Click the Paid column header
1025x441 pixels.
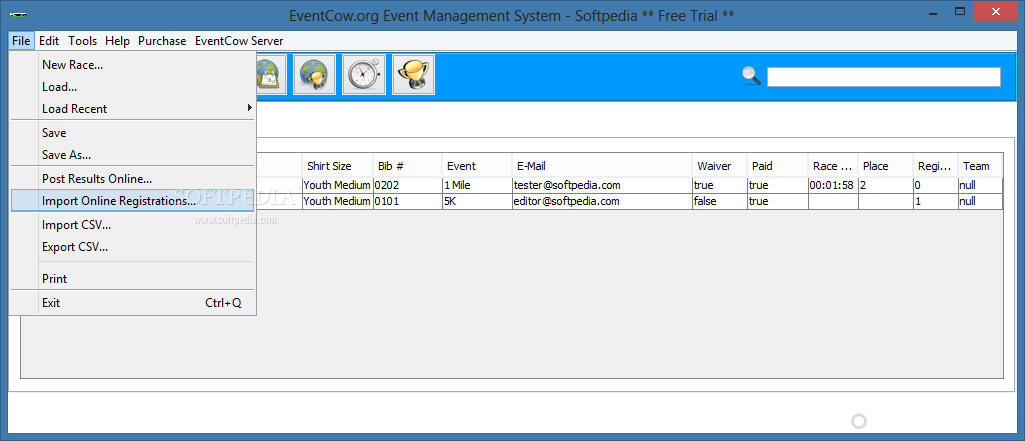(777, 166)
